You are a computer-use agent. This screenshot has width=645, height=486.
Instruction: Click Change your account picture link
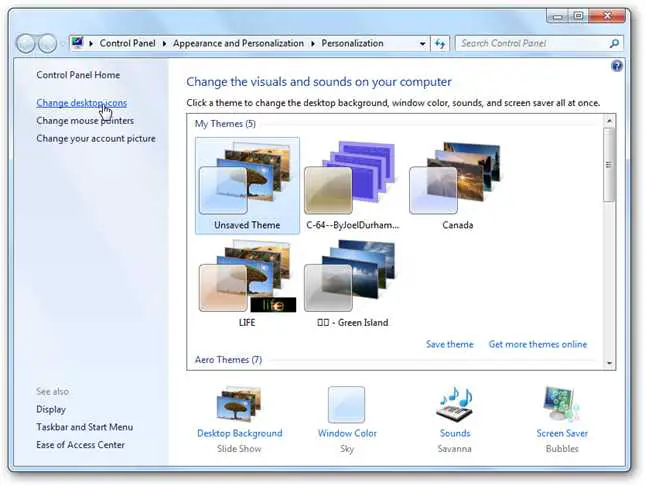[96, 138]
